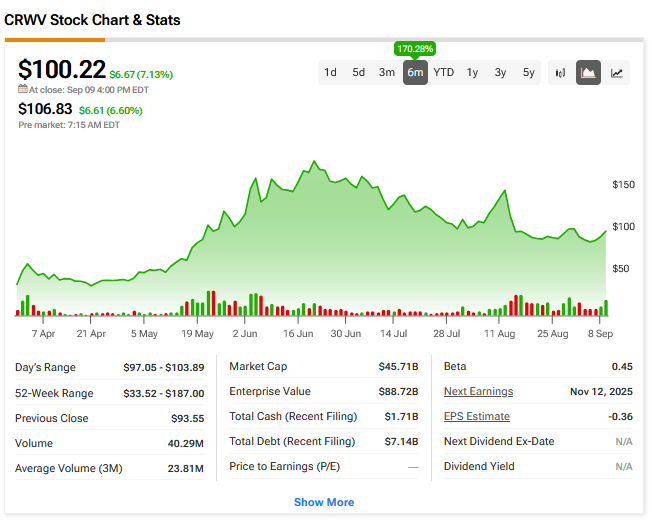Expand stats with Show More
652x521 pixels.
click(323, 502)
